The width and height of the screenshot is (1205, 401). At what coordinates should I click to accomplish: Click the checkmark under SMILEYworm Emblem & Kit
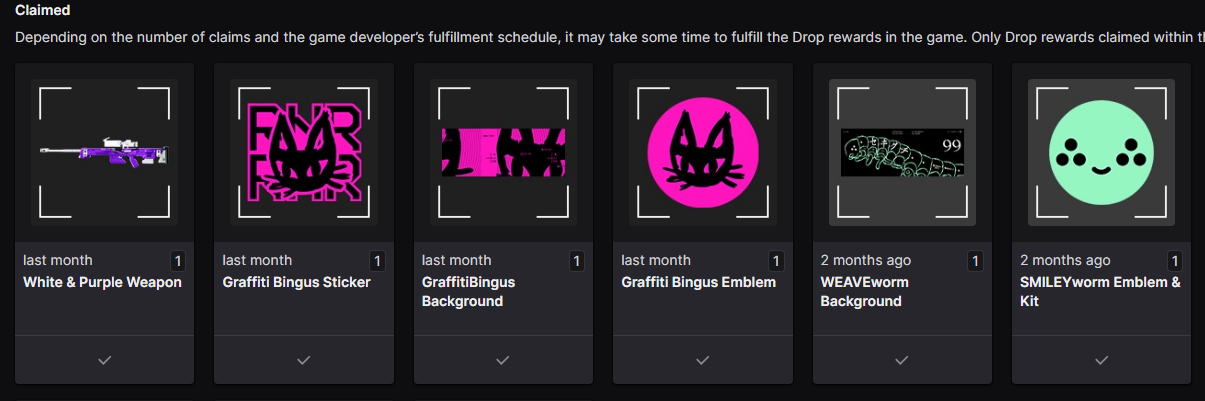click(1101, 360)
